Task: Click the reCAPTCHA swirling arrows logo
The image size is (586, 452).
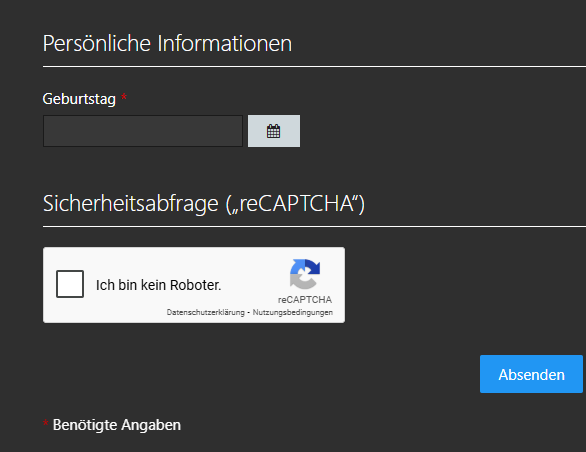Action: (305, 274)
